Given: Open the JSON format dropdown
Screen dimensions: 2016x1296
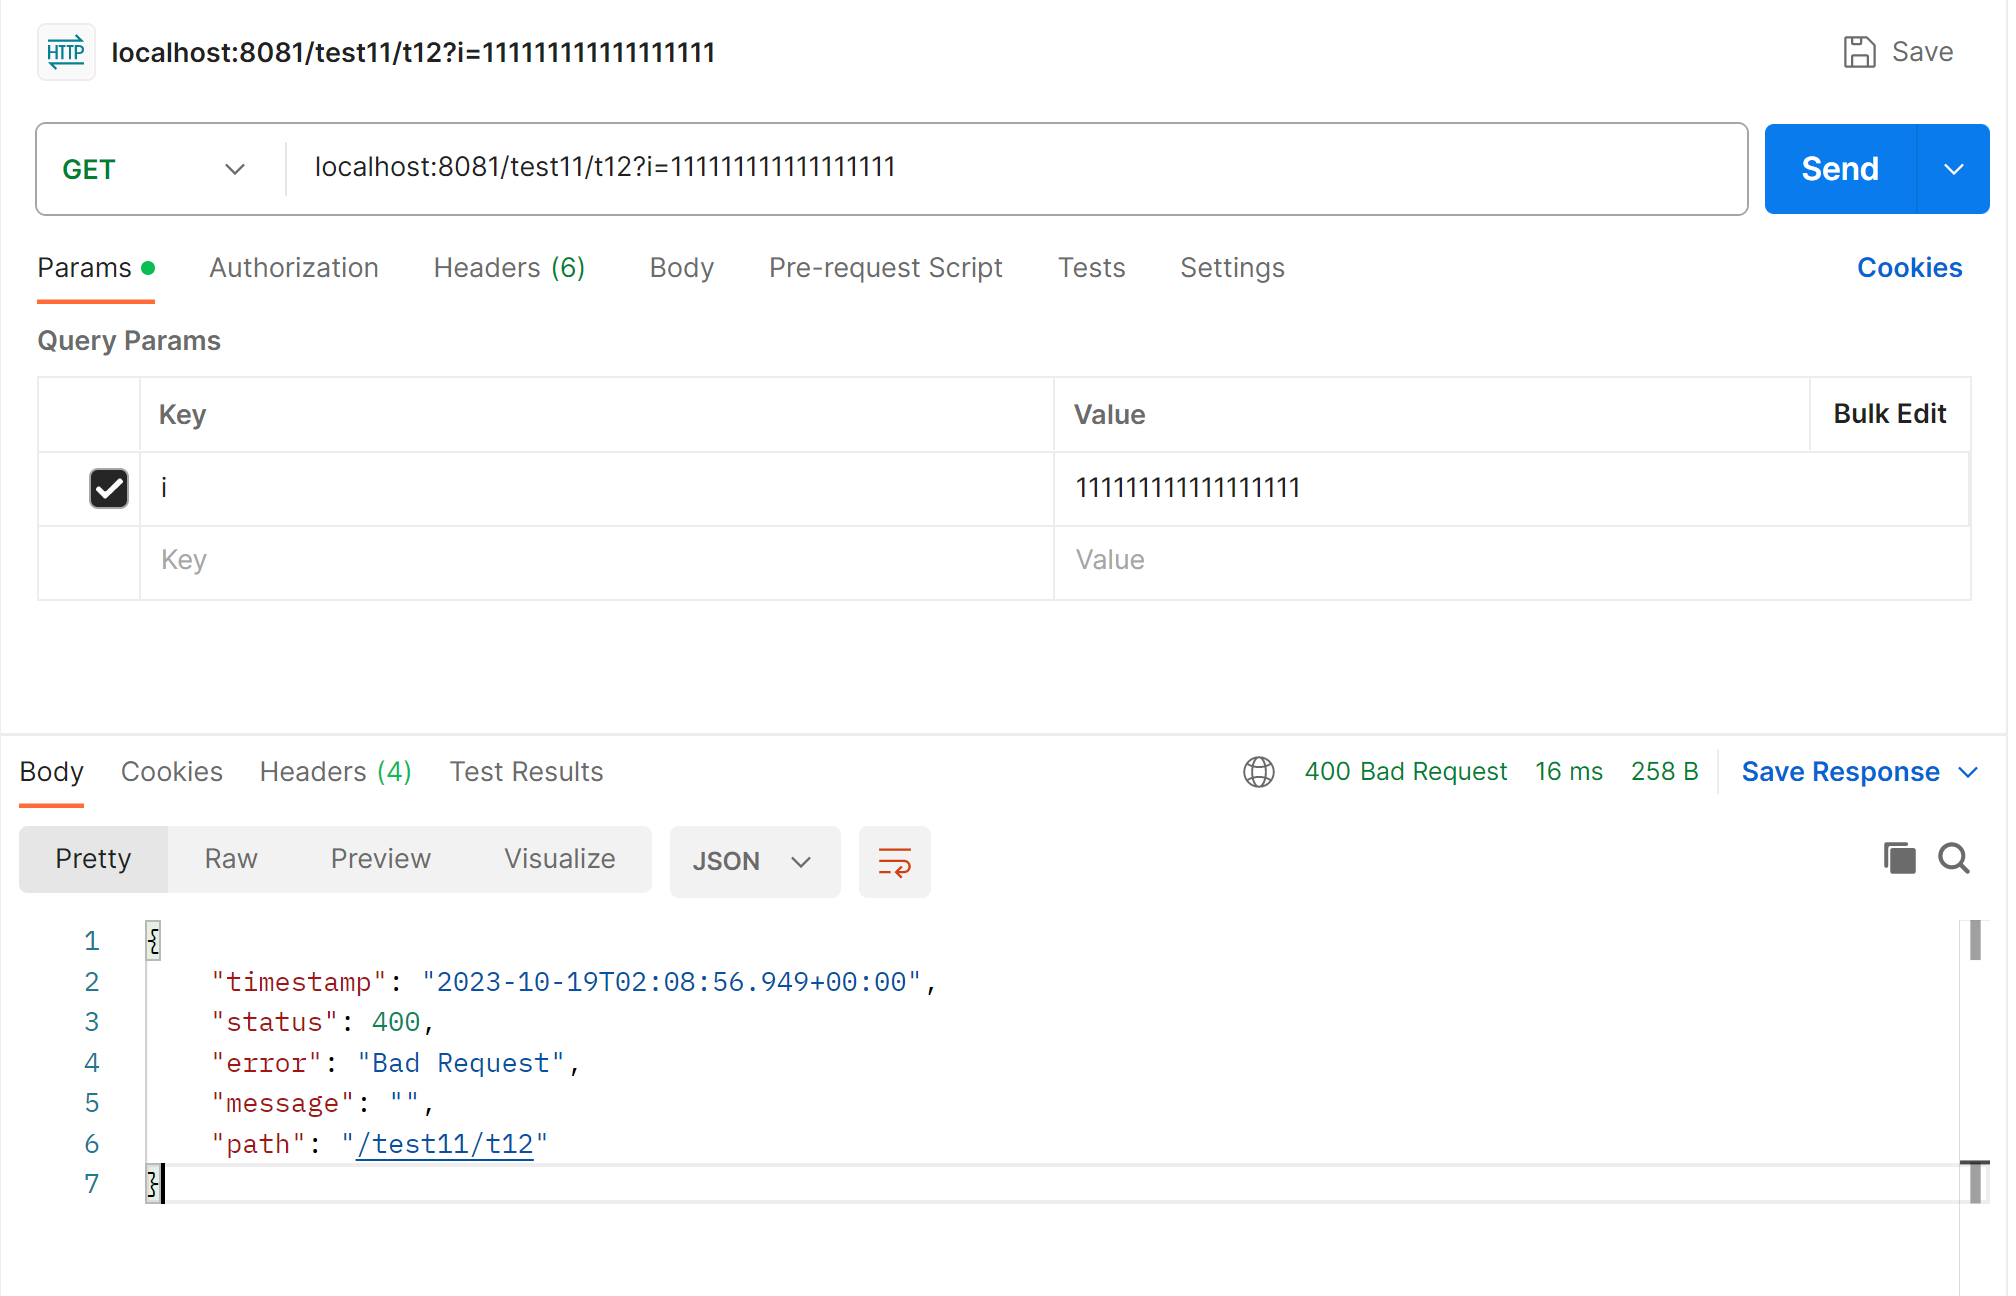Looking at the screenshot, I should [754, 861].
